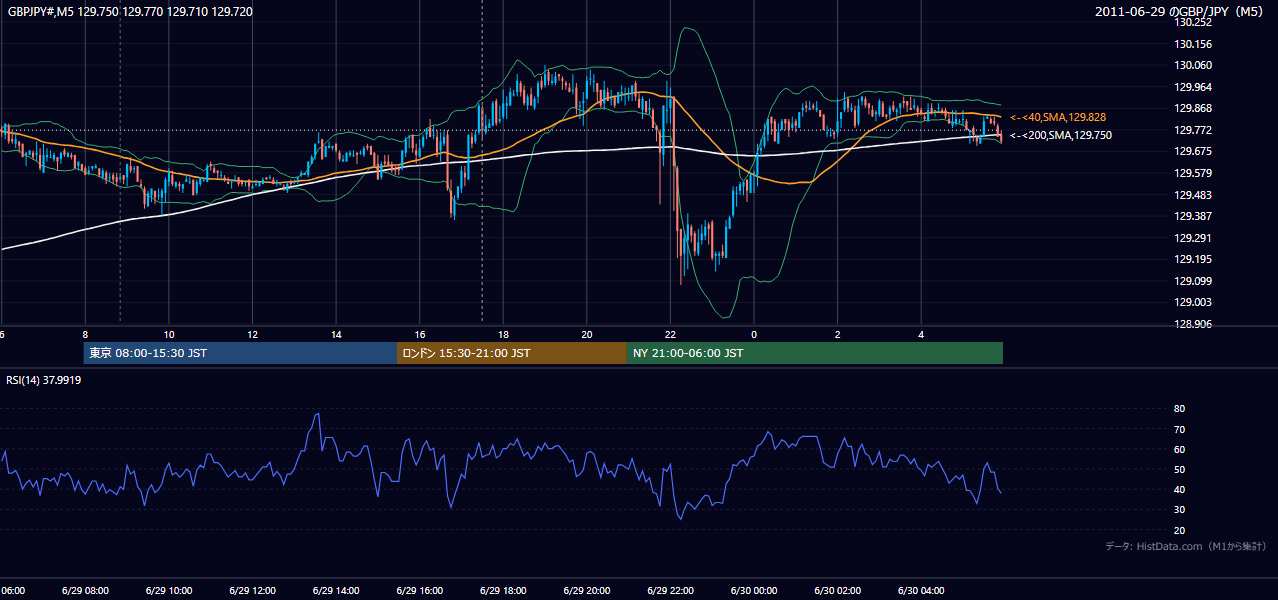1278x600 pixels.
Task: Click price axis value 129.099
Action: (1194, 281)
